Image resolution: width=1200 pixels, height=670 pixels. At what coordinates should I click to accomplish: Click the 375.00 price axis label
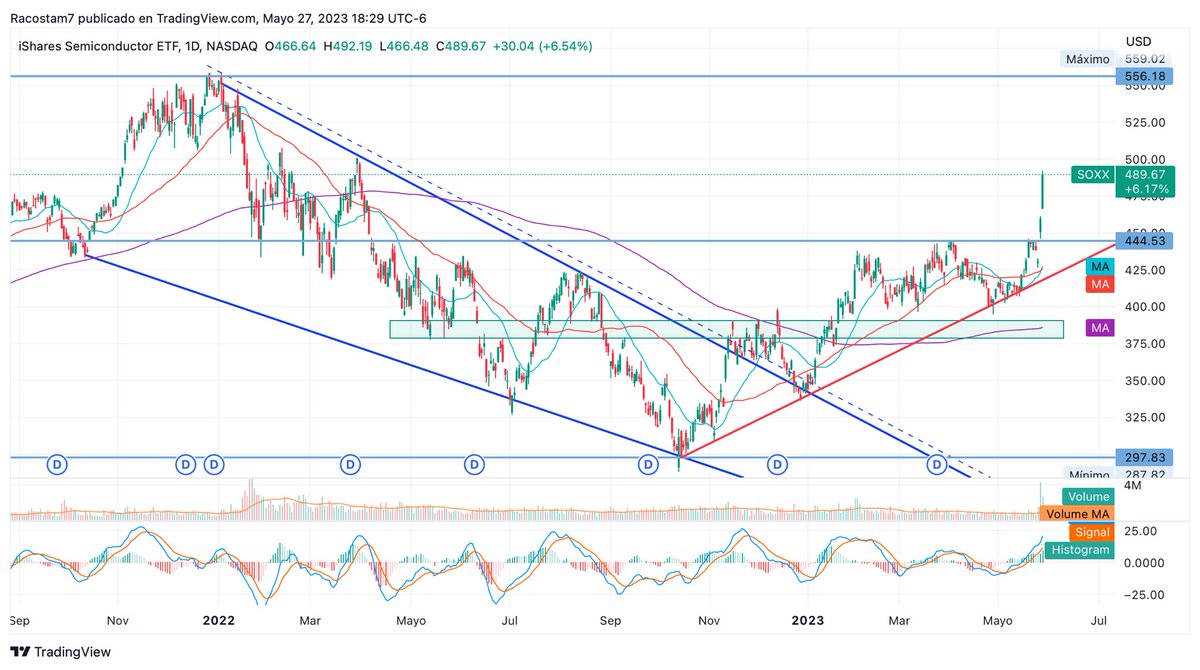tap(1145, 344)
